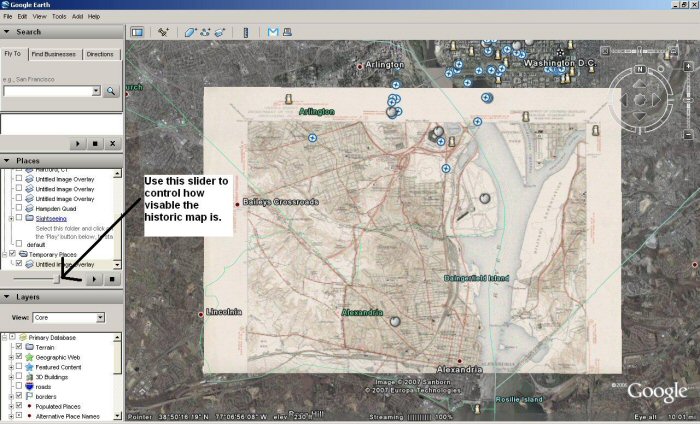The height and width of the screenshot is (424, 700).
Task: Expand the Sightseeing folder tree node
Action: [11, 218]
